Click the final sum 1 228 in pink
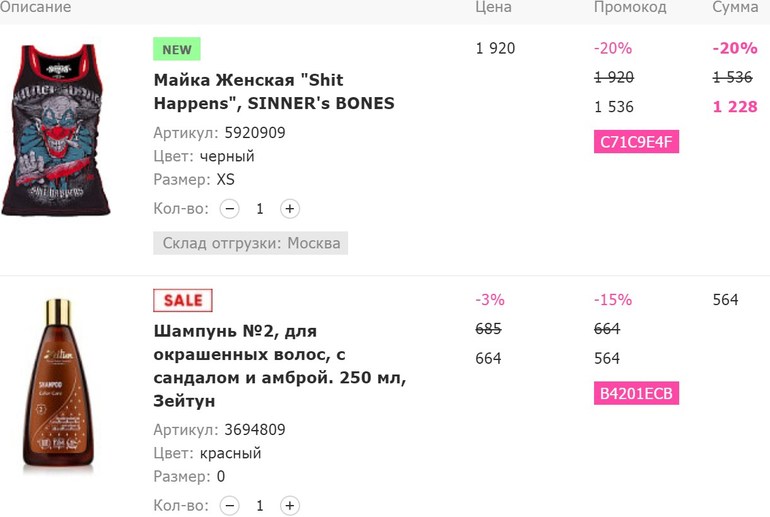The height and width of the screenshot is (517, 770). pyautogui.click(x=735, y=107)
